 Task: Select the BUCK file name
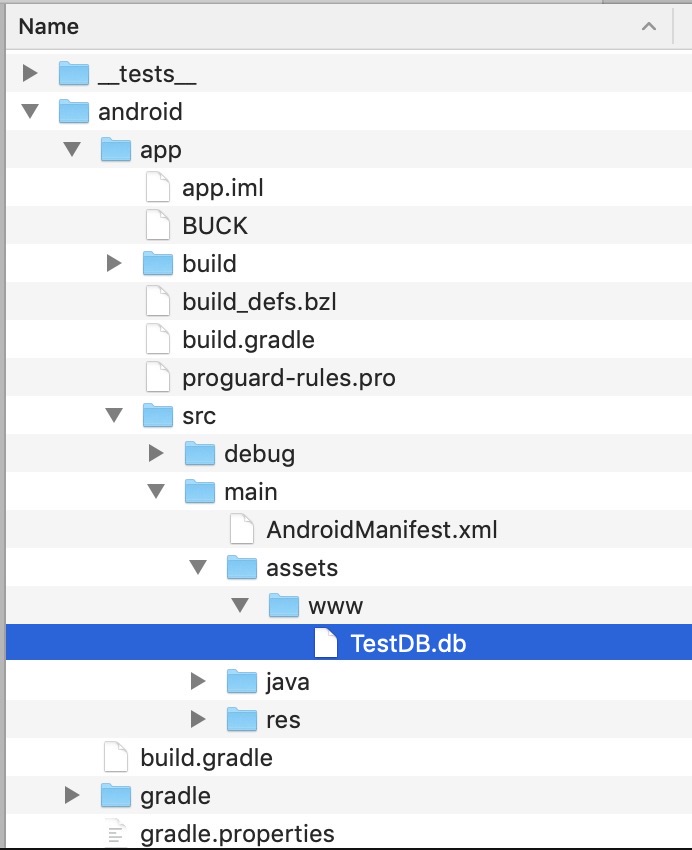[x=215, y=226]
